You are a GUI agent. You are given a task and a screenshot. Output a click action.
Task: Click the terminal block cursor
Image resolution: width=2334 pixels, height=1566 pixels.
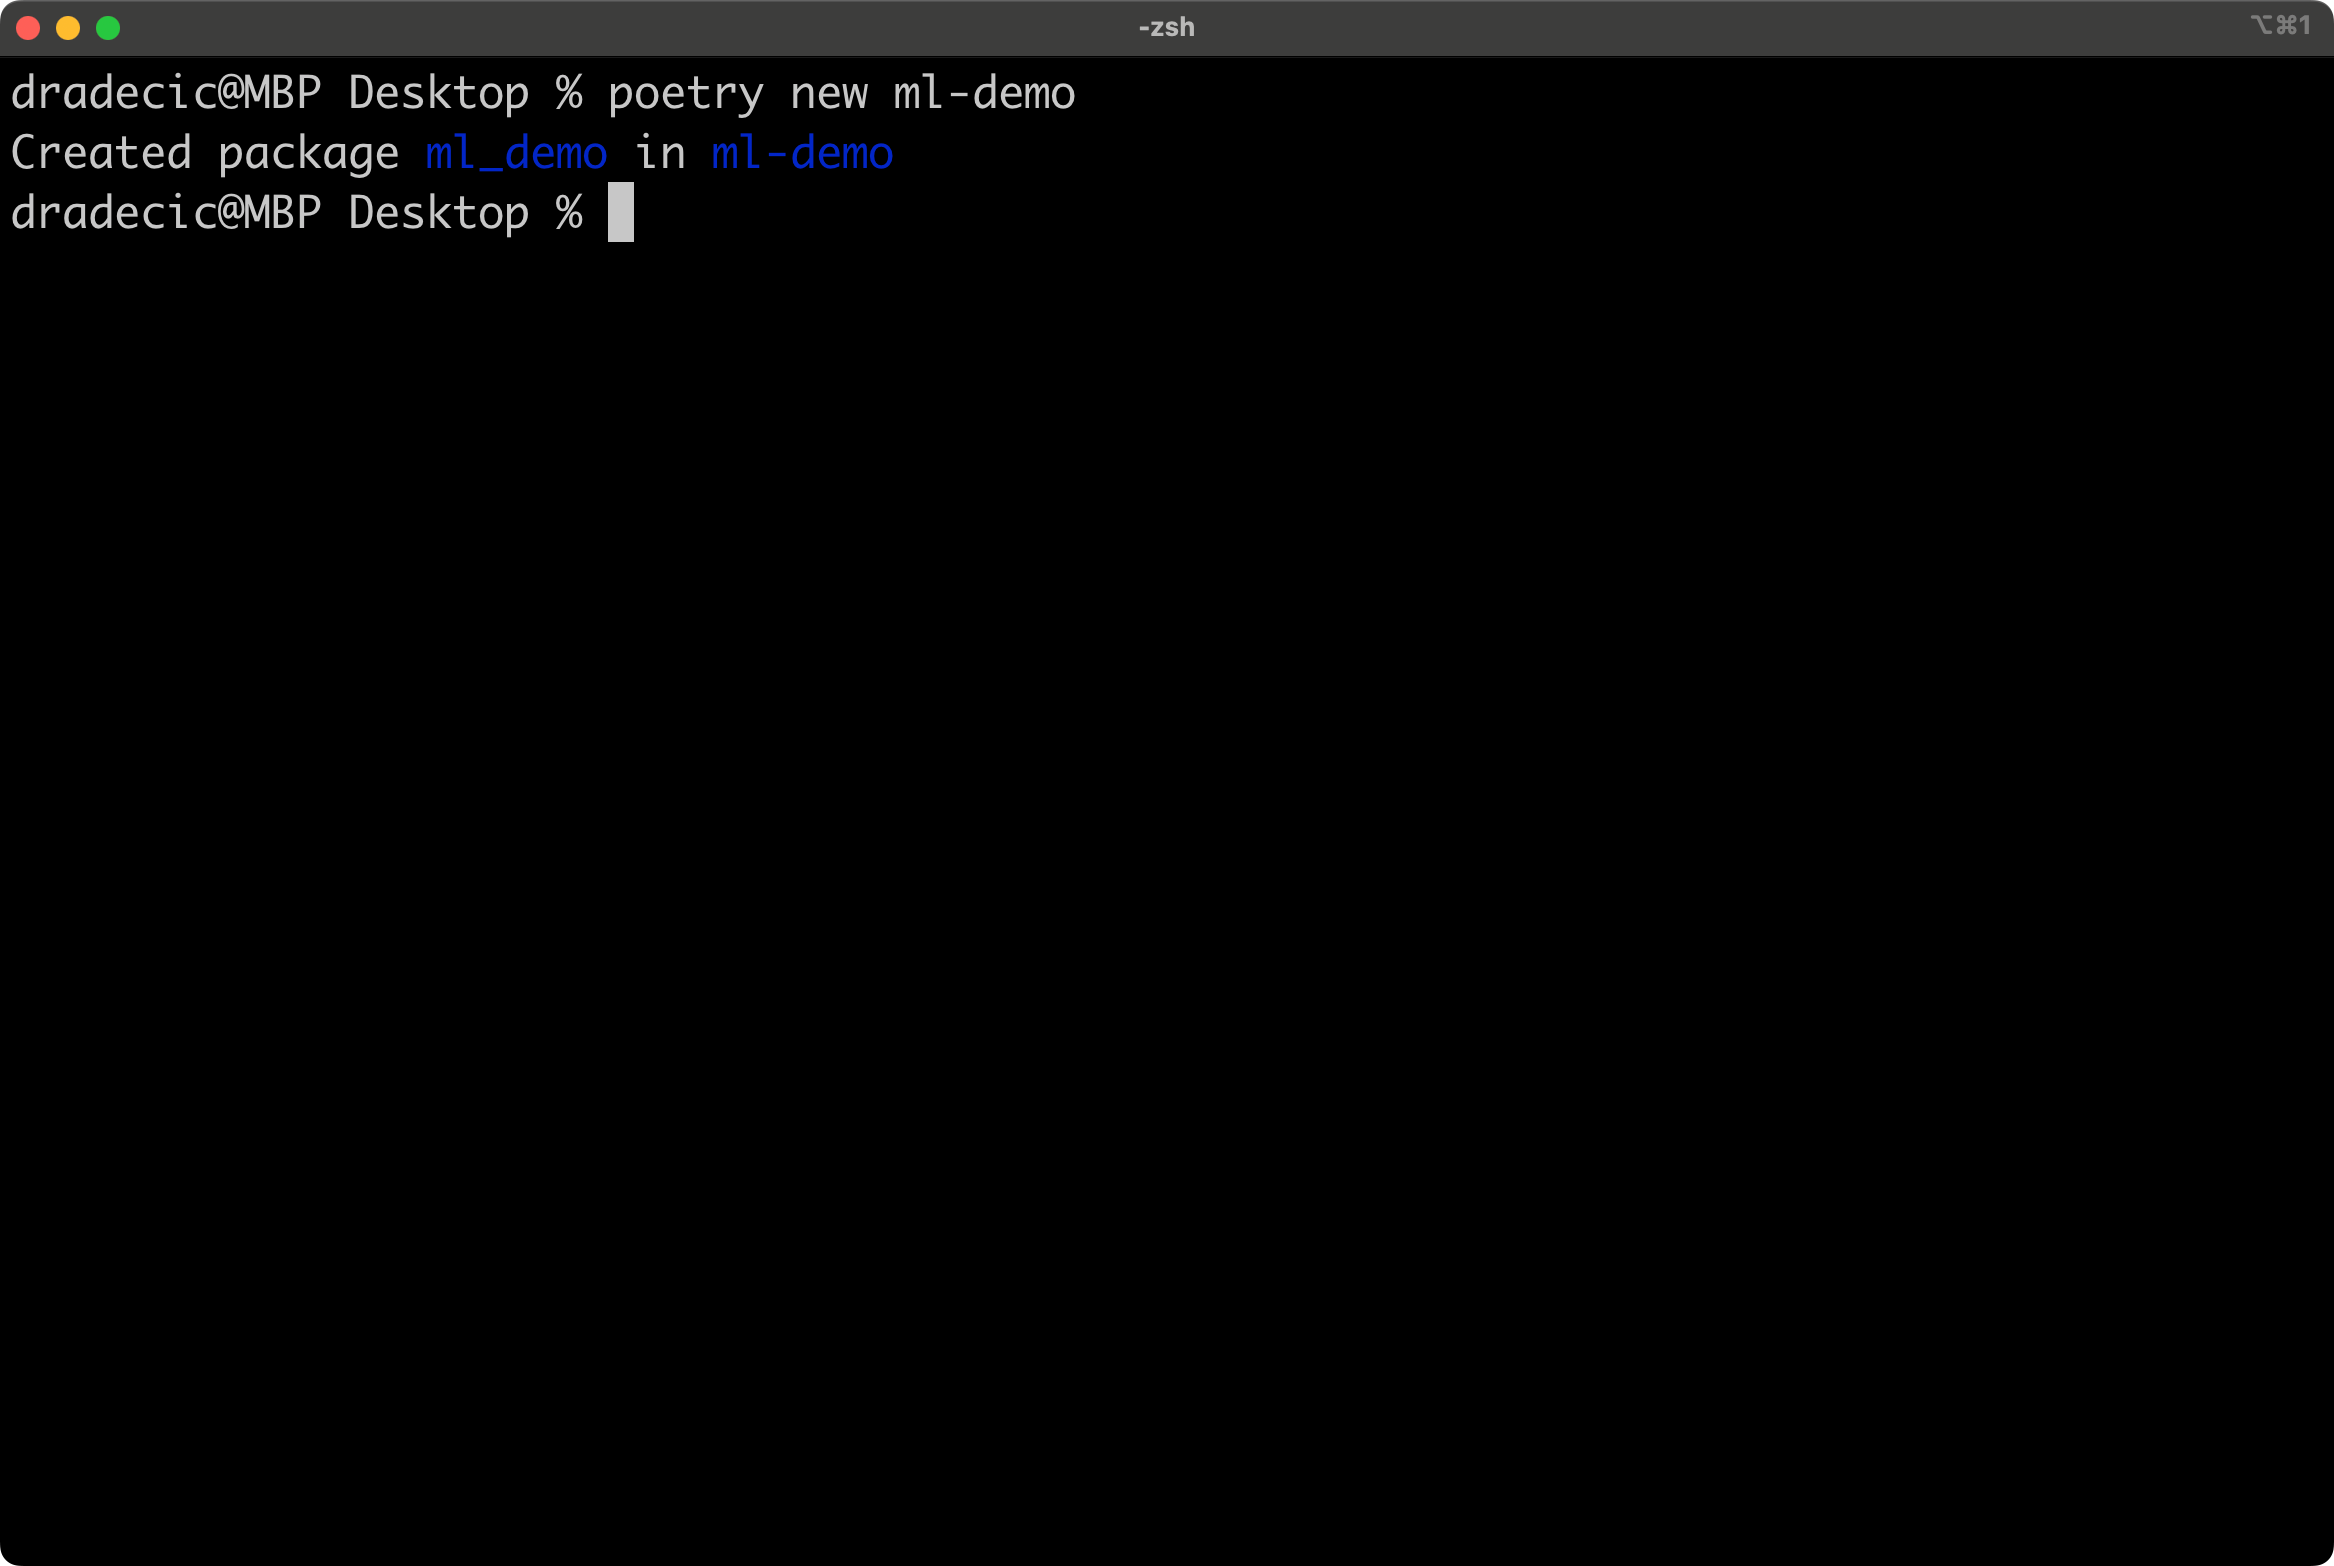click(x=620, y=212)
